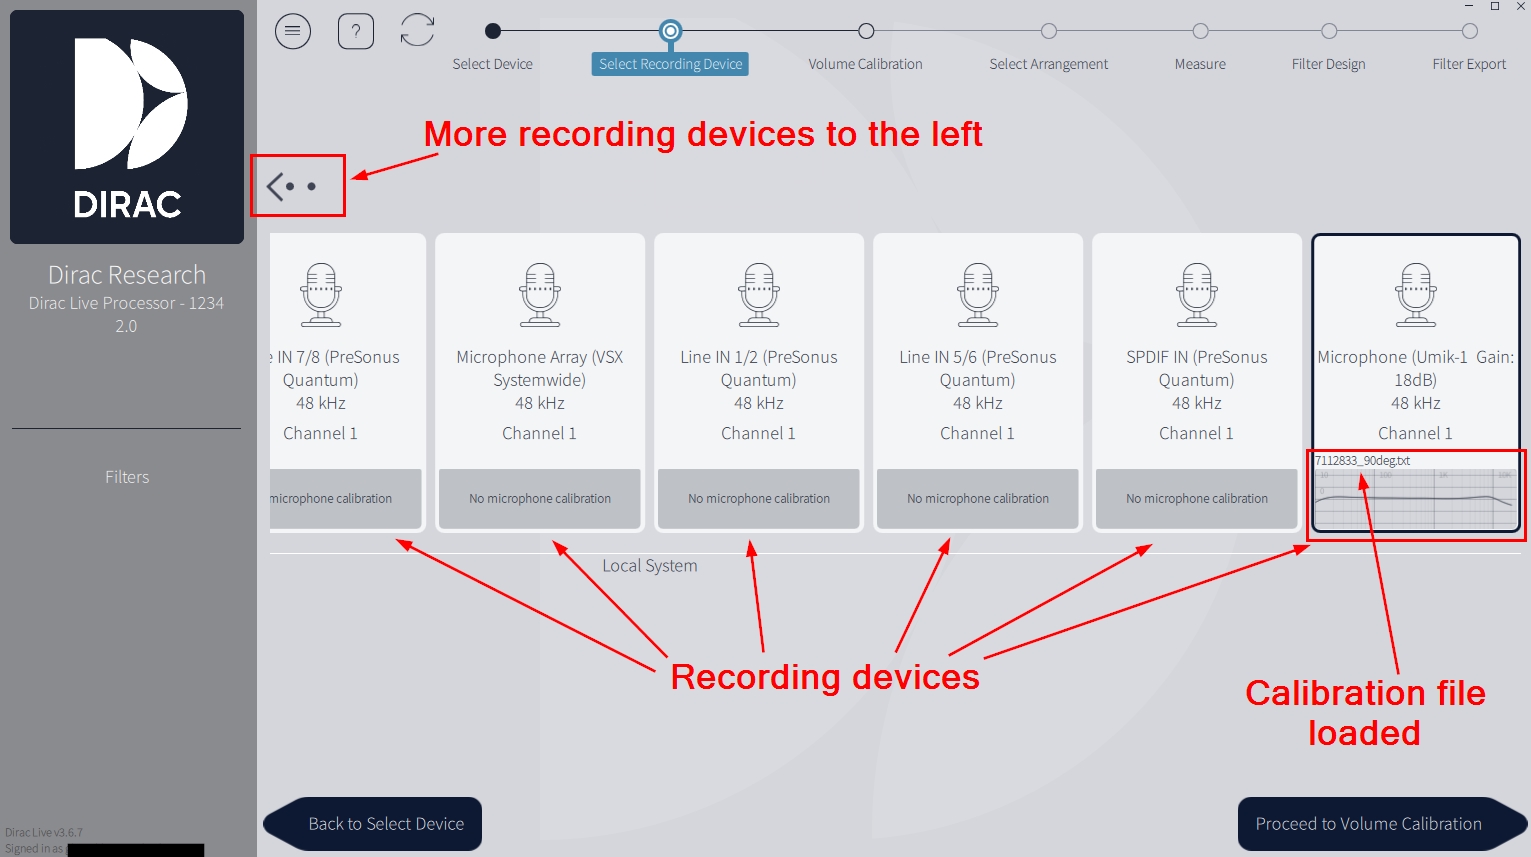This screenshot has width=1531, height=857.
Task: Click the Microphone Array card's mic icon
Action: (x=539, y=293)
